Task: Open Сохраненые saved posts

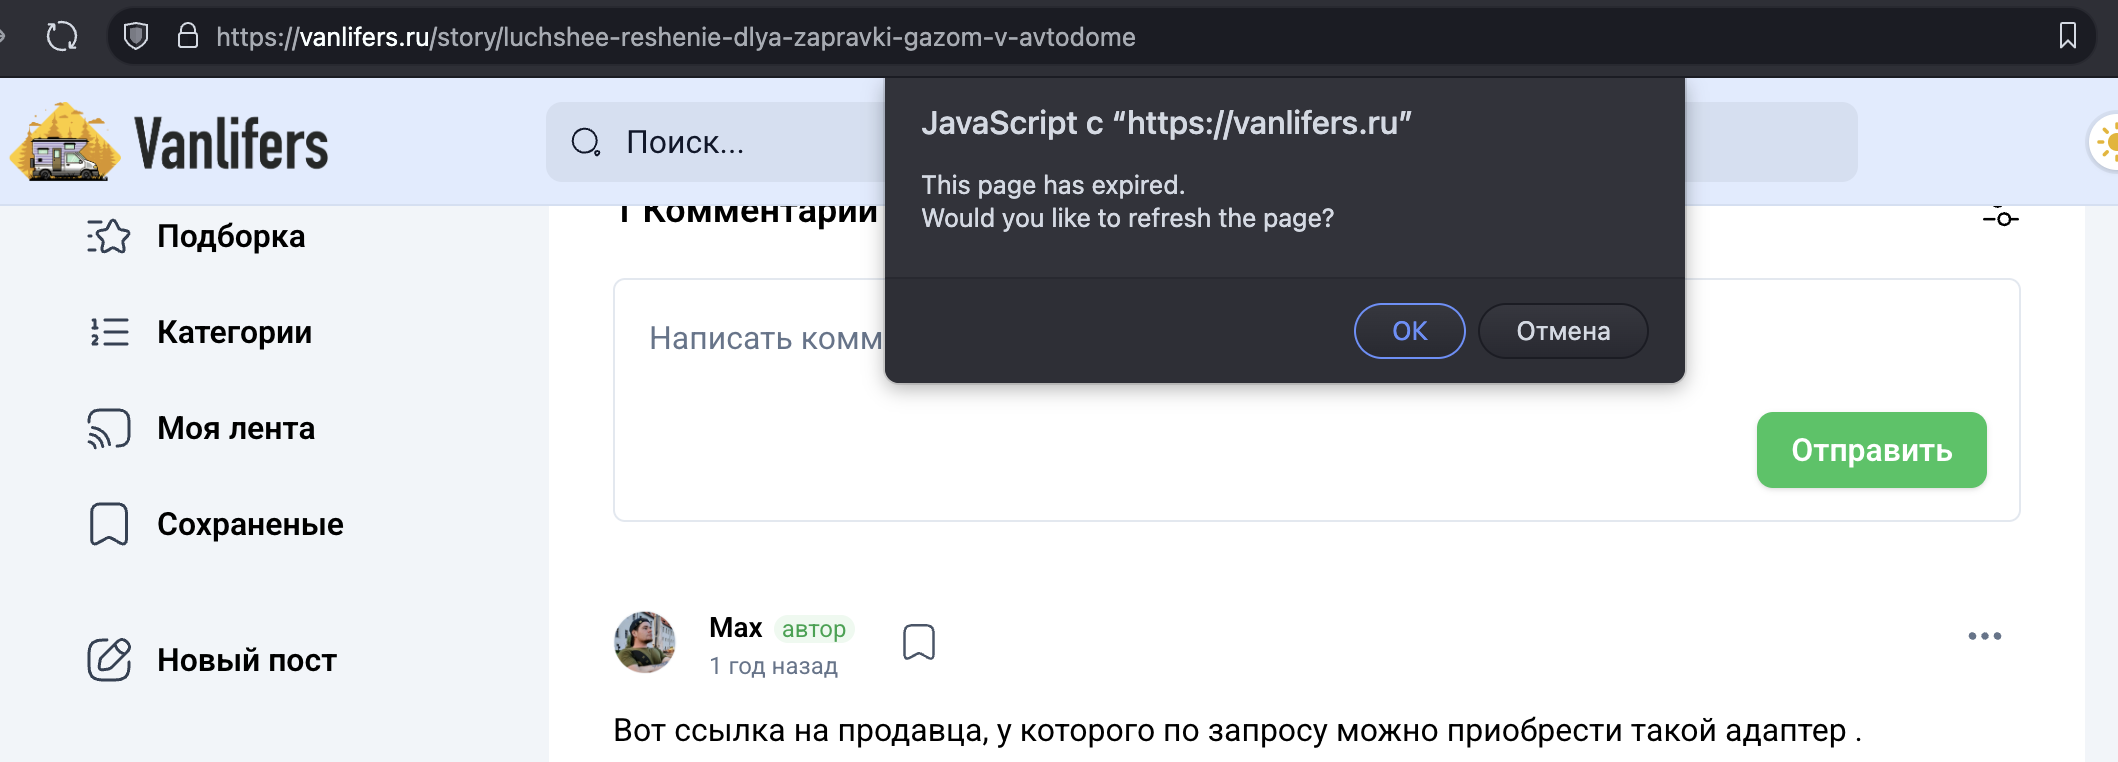Action: [x=249, y=524]
